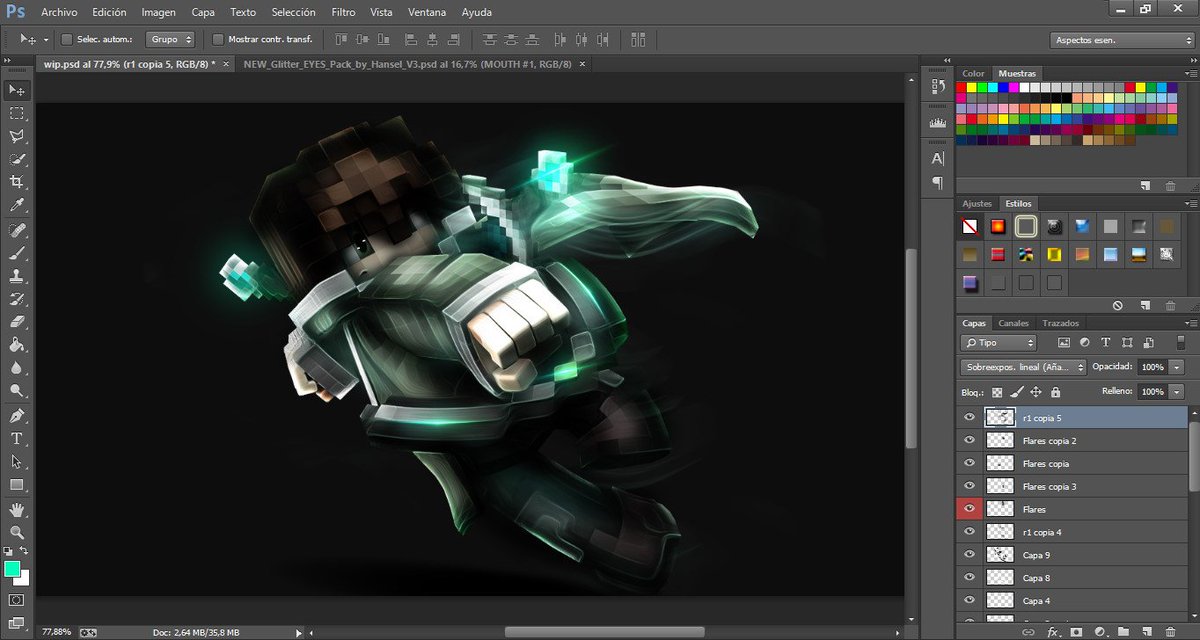Select the Crop tool in toolbar
This screenshot has width=1200, height=640.
[17, 182]
